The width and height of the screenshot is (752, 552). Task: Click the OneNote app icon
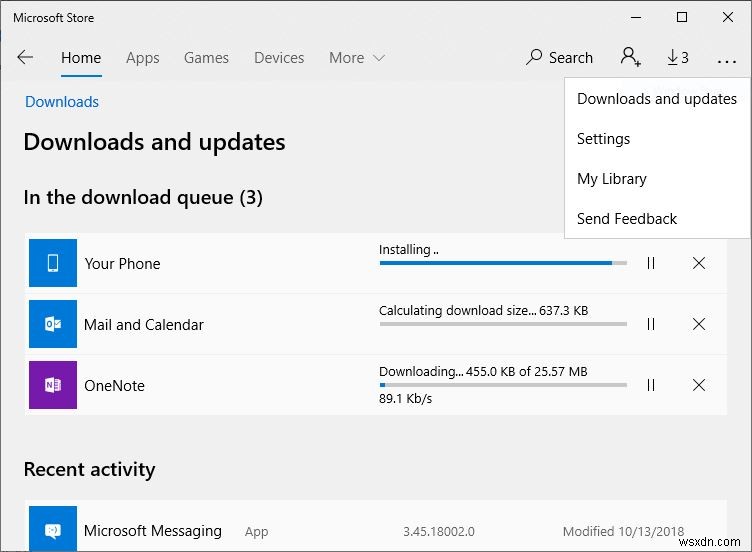(53, 385)
